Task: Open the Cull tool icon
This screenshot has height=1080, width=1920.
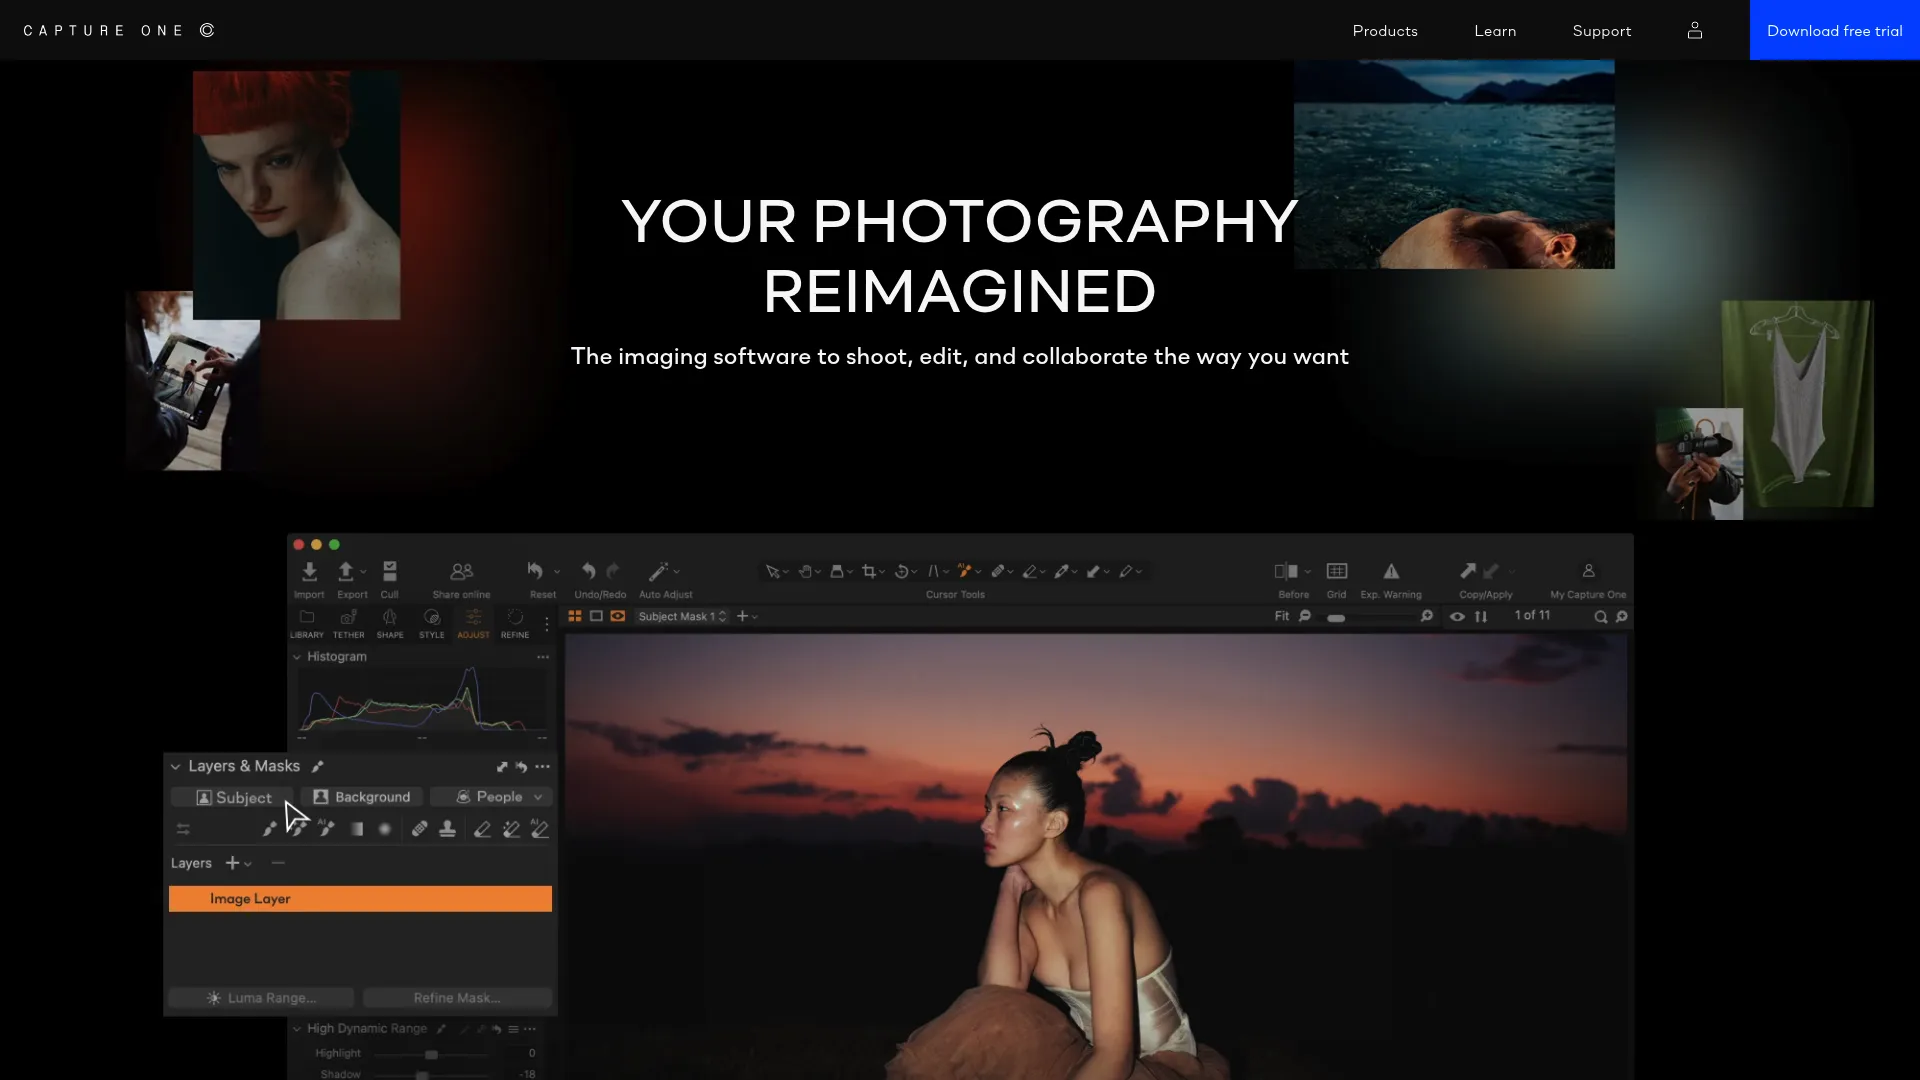Action: [390, 571]
